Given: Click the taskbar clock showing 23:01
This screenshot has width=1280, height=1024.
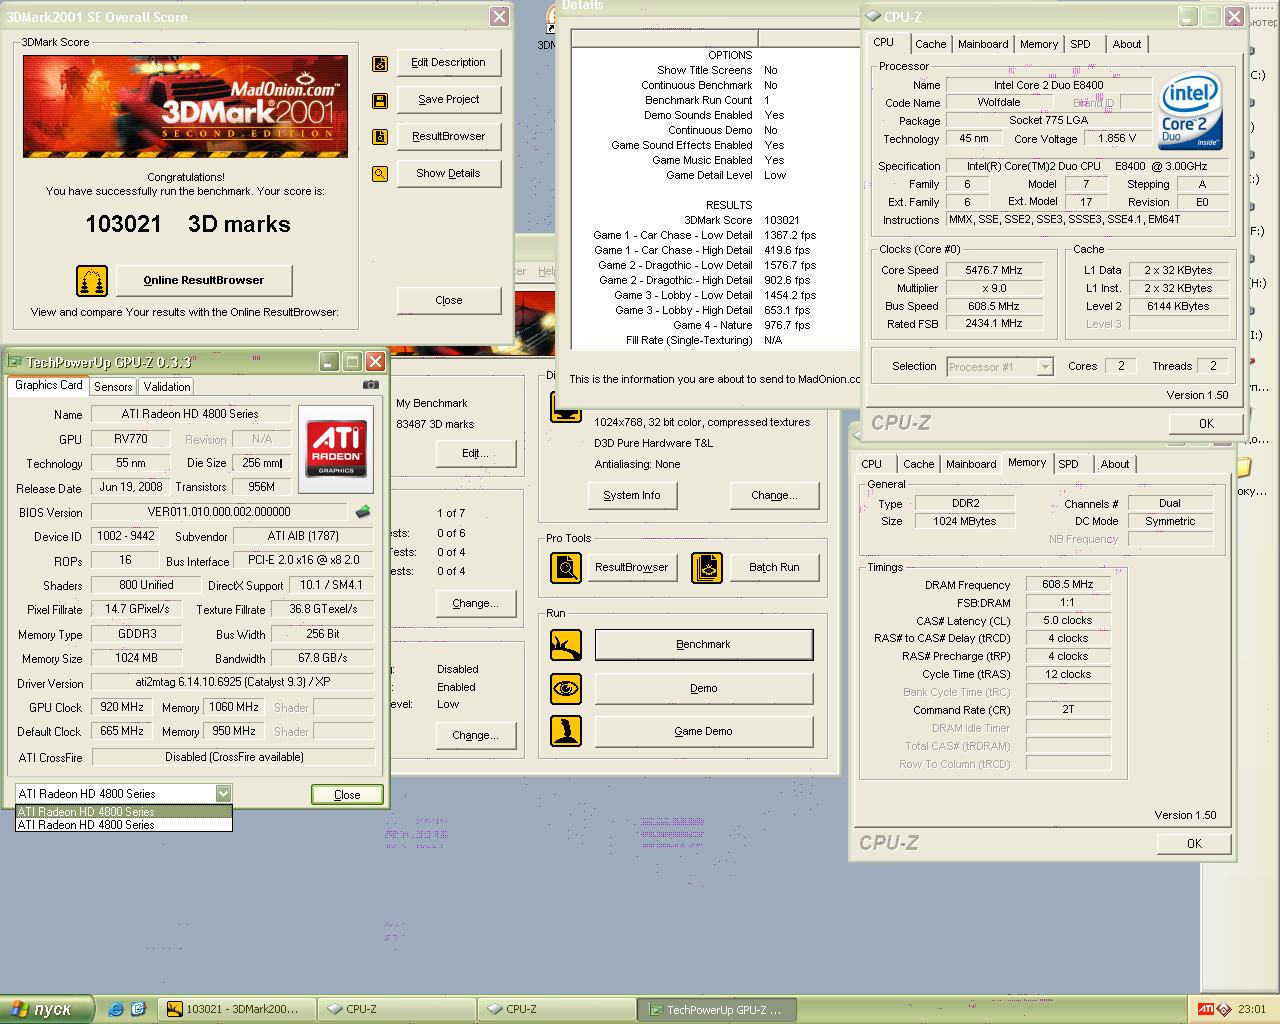Looking at the screenshot, I should 1251,1009.
